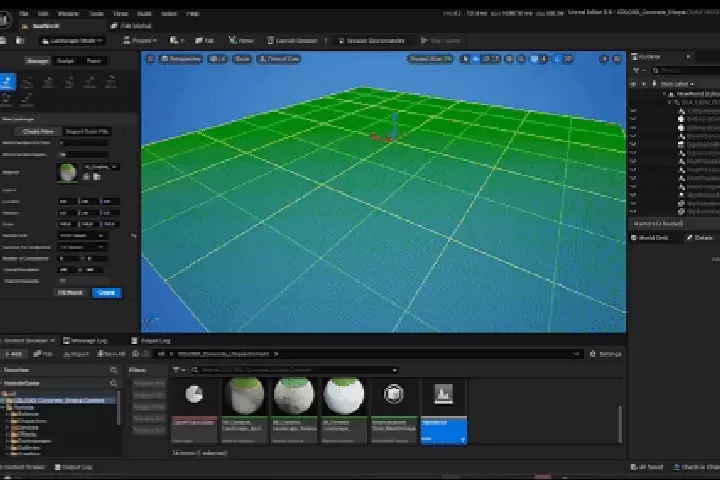Click the Outliner search field

[687, 70]
